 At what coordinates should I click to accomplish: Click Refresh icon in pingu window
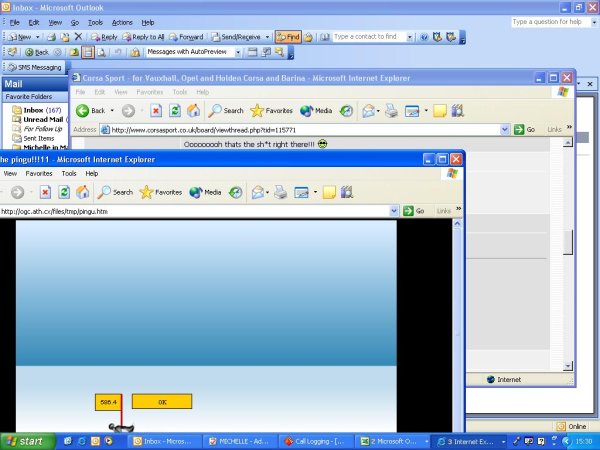(64, 192)
